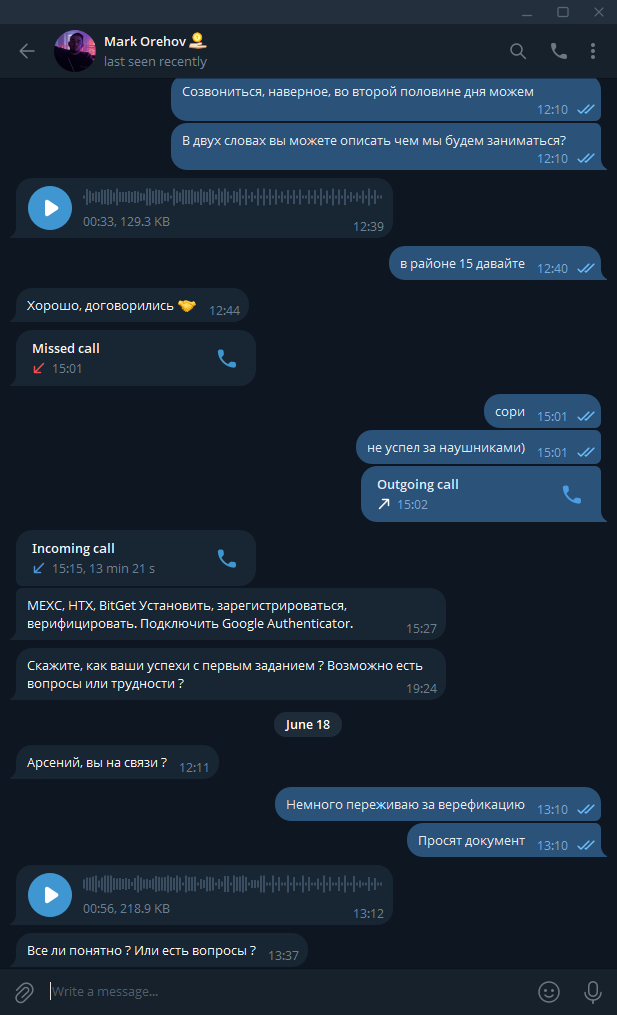The image size is (617, 1015).
Task: Seek within the 00:56 voice message waveform
Action: [x=230, y=884]
